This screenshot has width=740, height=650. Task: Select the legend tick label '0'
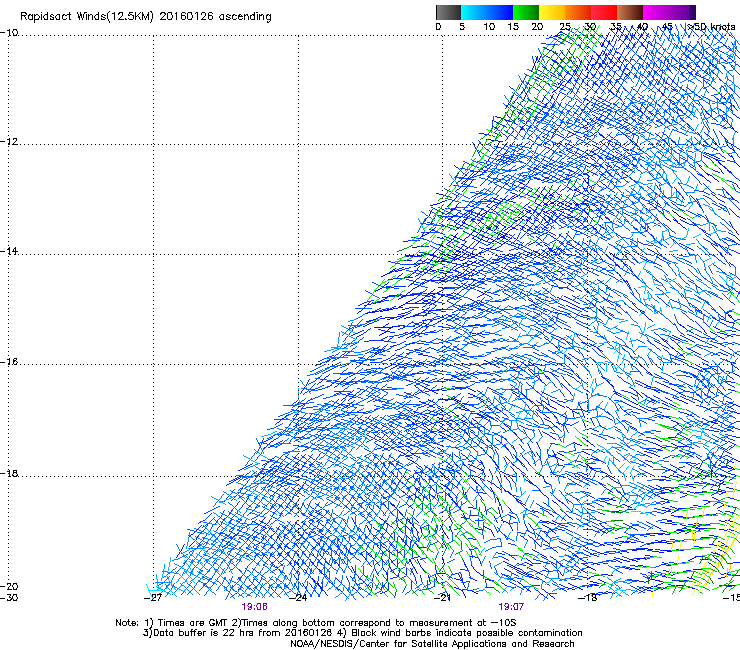point(438,27)
